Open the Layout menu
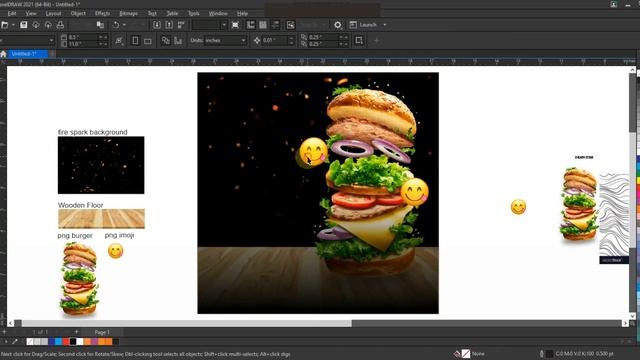The image size is (640, 360). pyautogui.click(x=53, y=13)
